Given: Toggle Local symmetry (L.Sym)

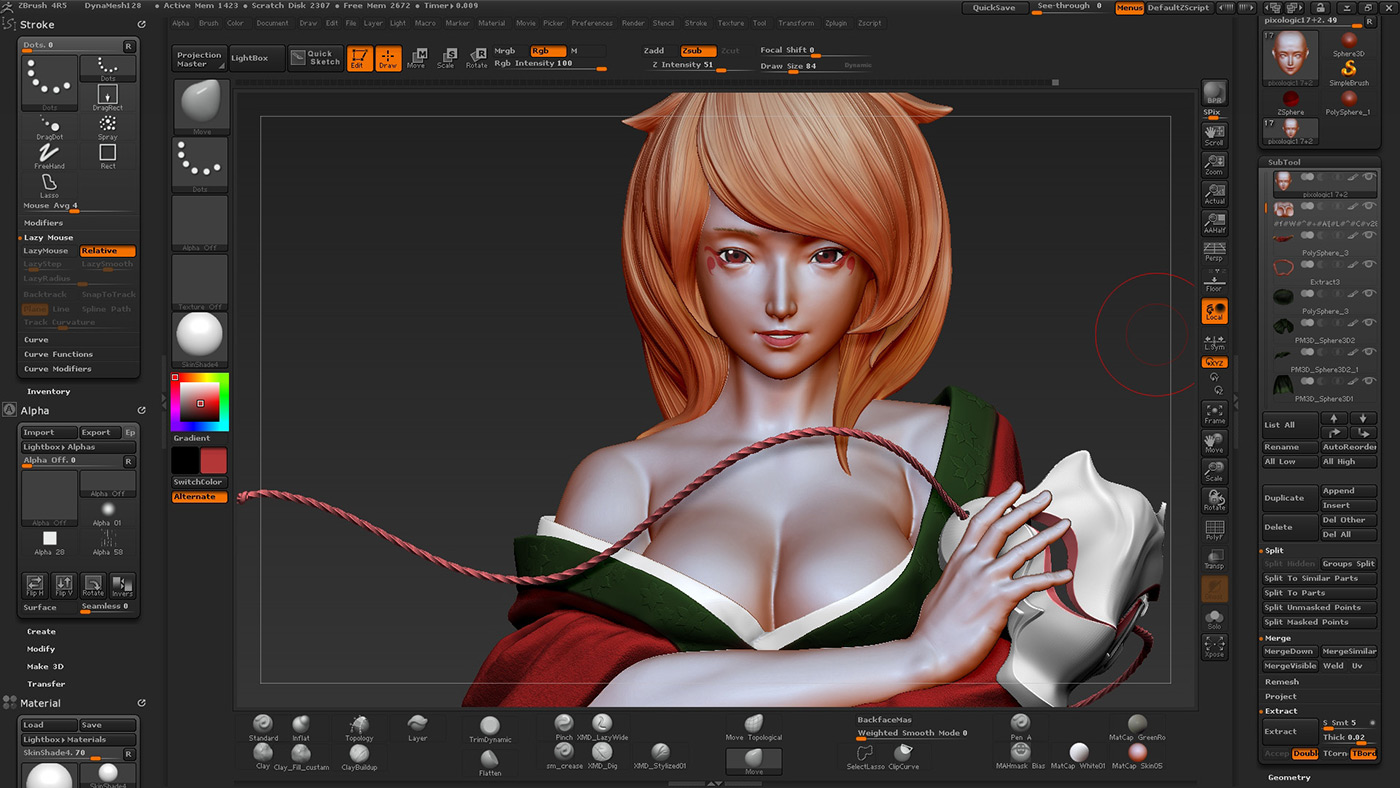Looking at the screenshot, I should pos(1214,341).
